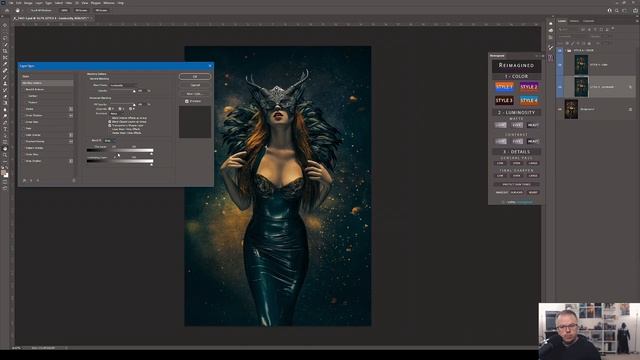Toggle visibility of the selected luminosity layer

[559, 87]
